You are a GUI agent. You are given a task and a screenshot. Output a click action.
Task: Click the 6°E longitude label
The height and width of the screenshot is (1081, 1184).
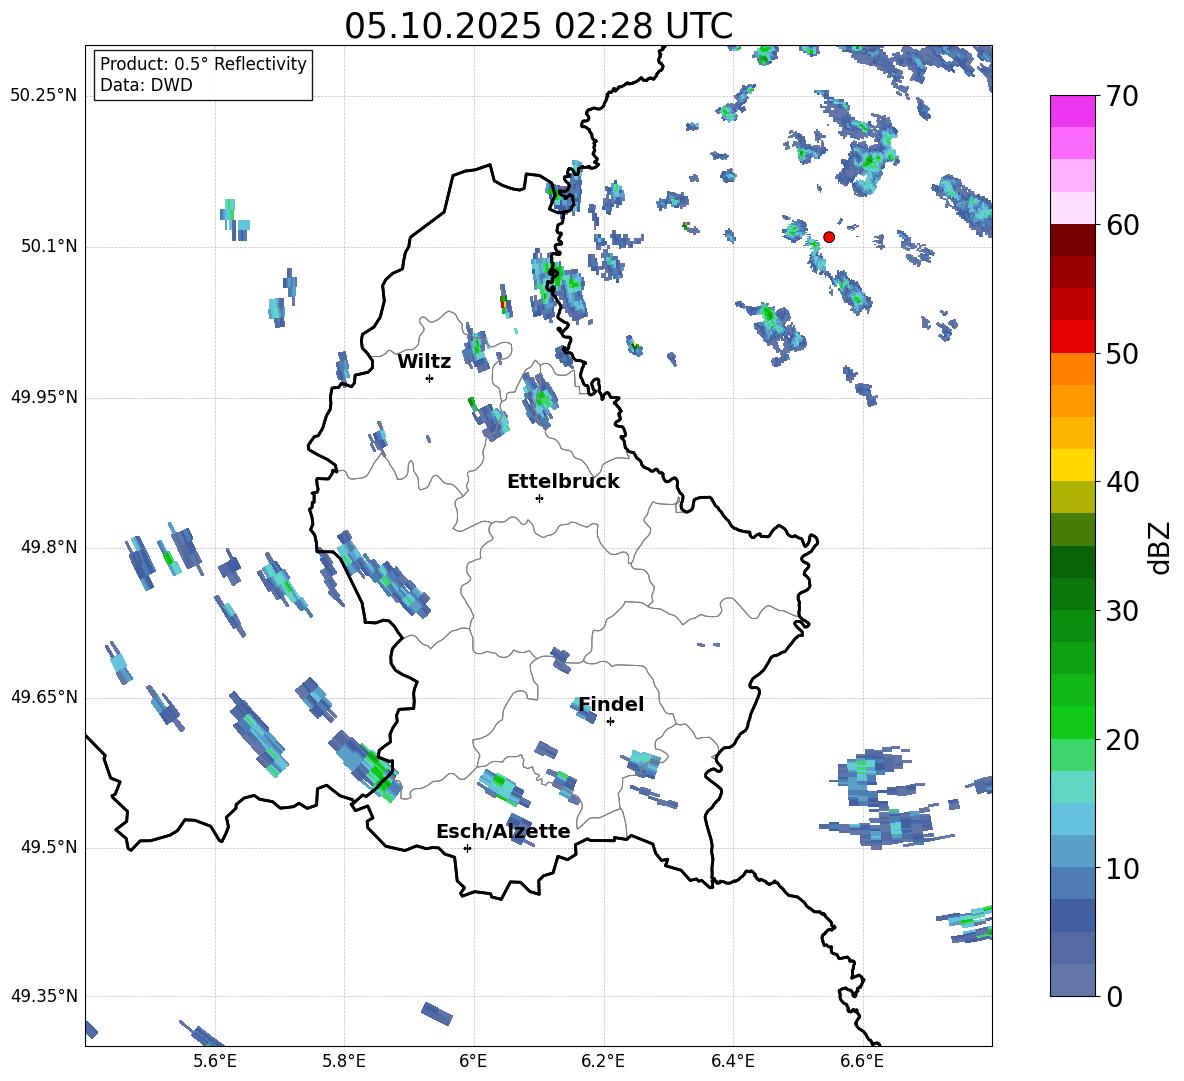tap(473, 1061)
